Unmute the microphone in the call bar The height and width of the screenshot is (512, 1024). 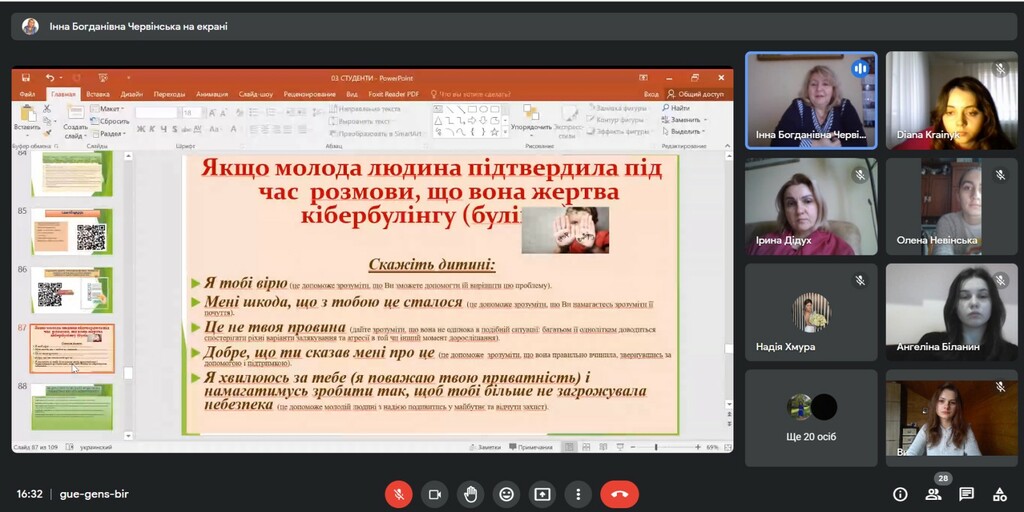(398, 494)
